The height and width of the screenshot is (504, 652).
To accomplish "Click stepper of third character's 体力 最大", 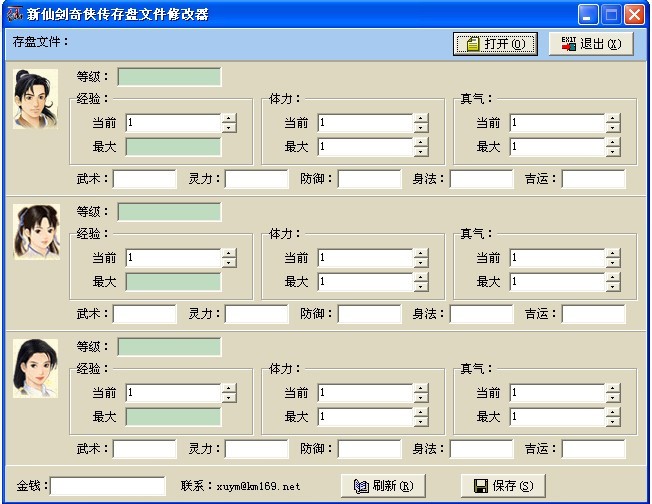I will click(421, 417).
